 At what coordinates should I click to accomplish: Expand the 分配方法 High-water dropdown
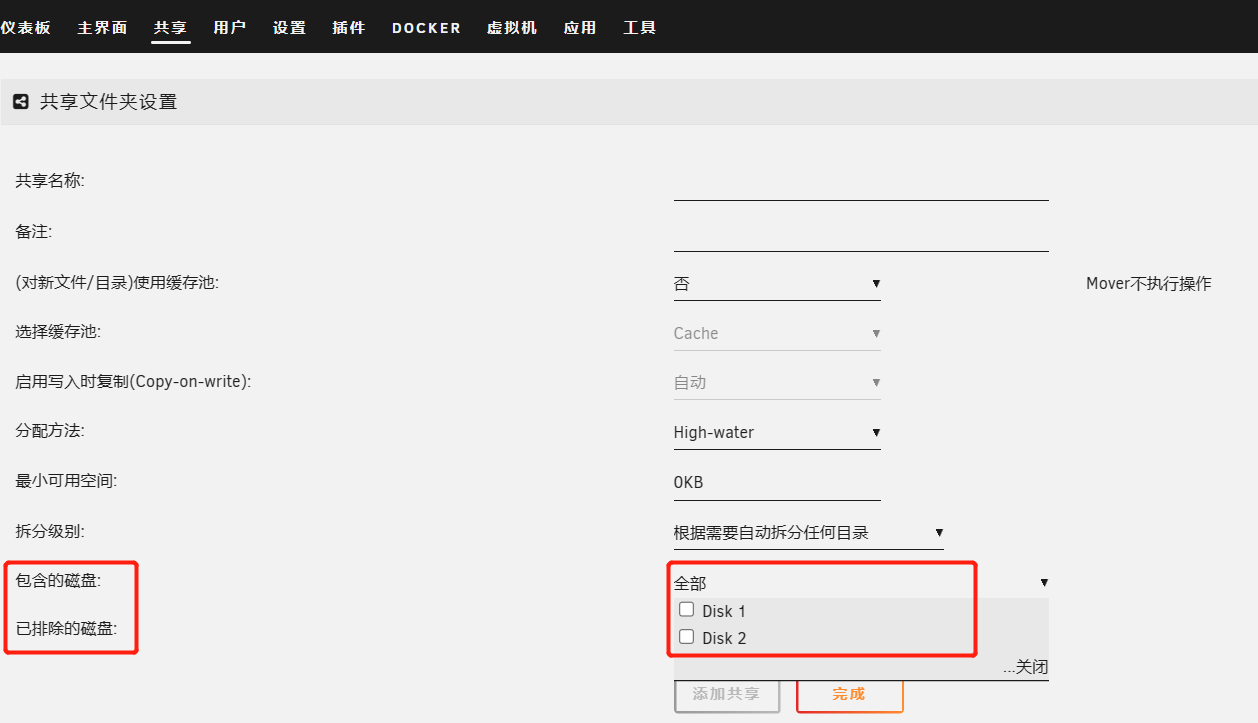pyautogui.click(x=776, y=433)
